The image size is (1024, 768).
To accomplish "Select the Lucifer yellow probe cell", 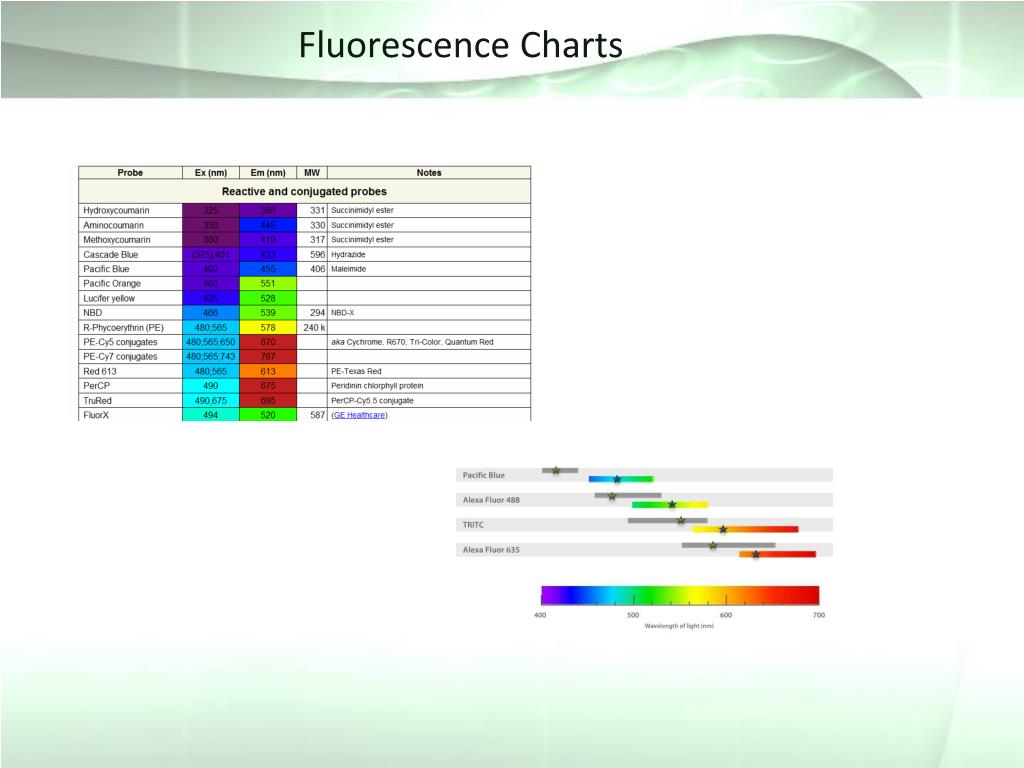I will (130, 298).
